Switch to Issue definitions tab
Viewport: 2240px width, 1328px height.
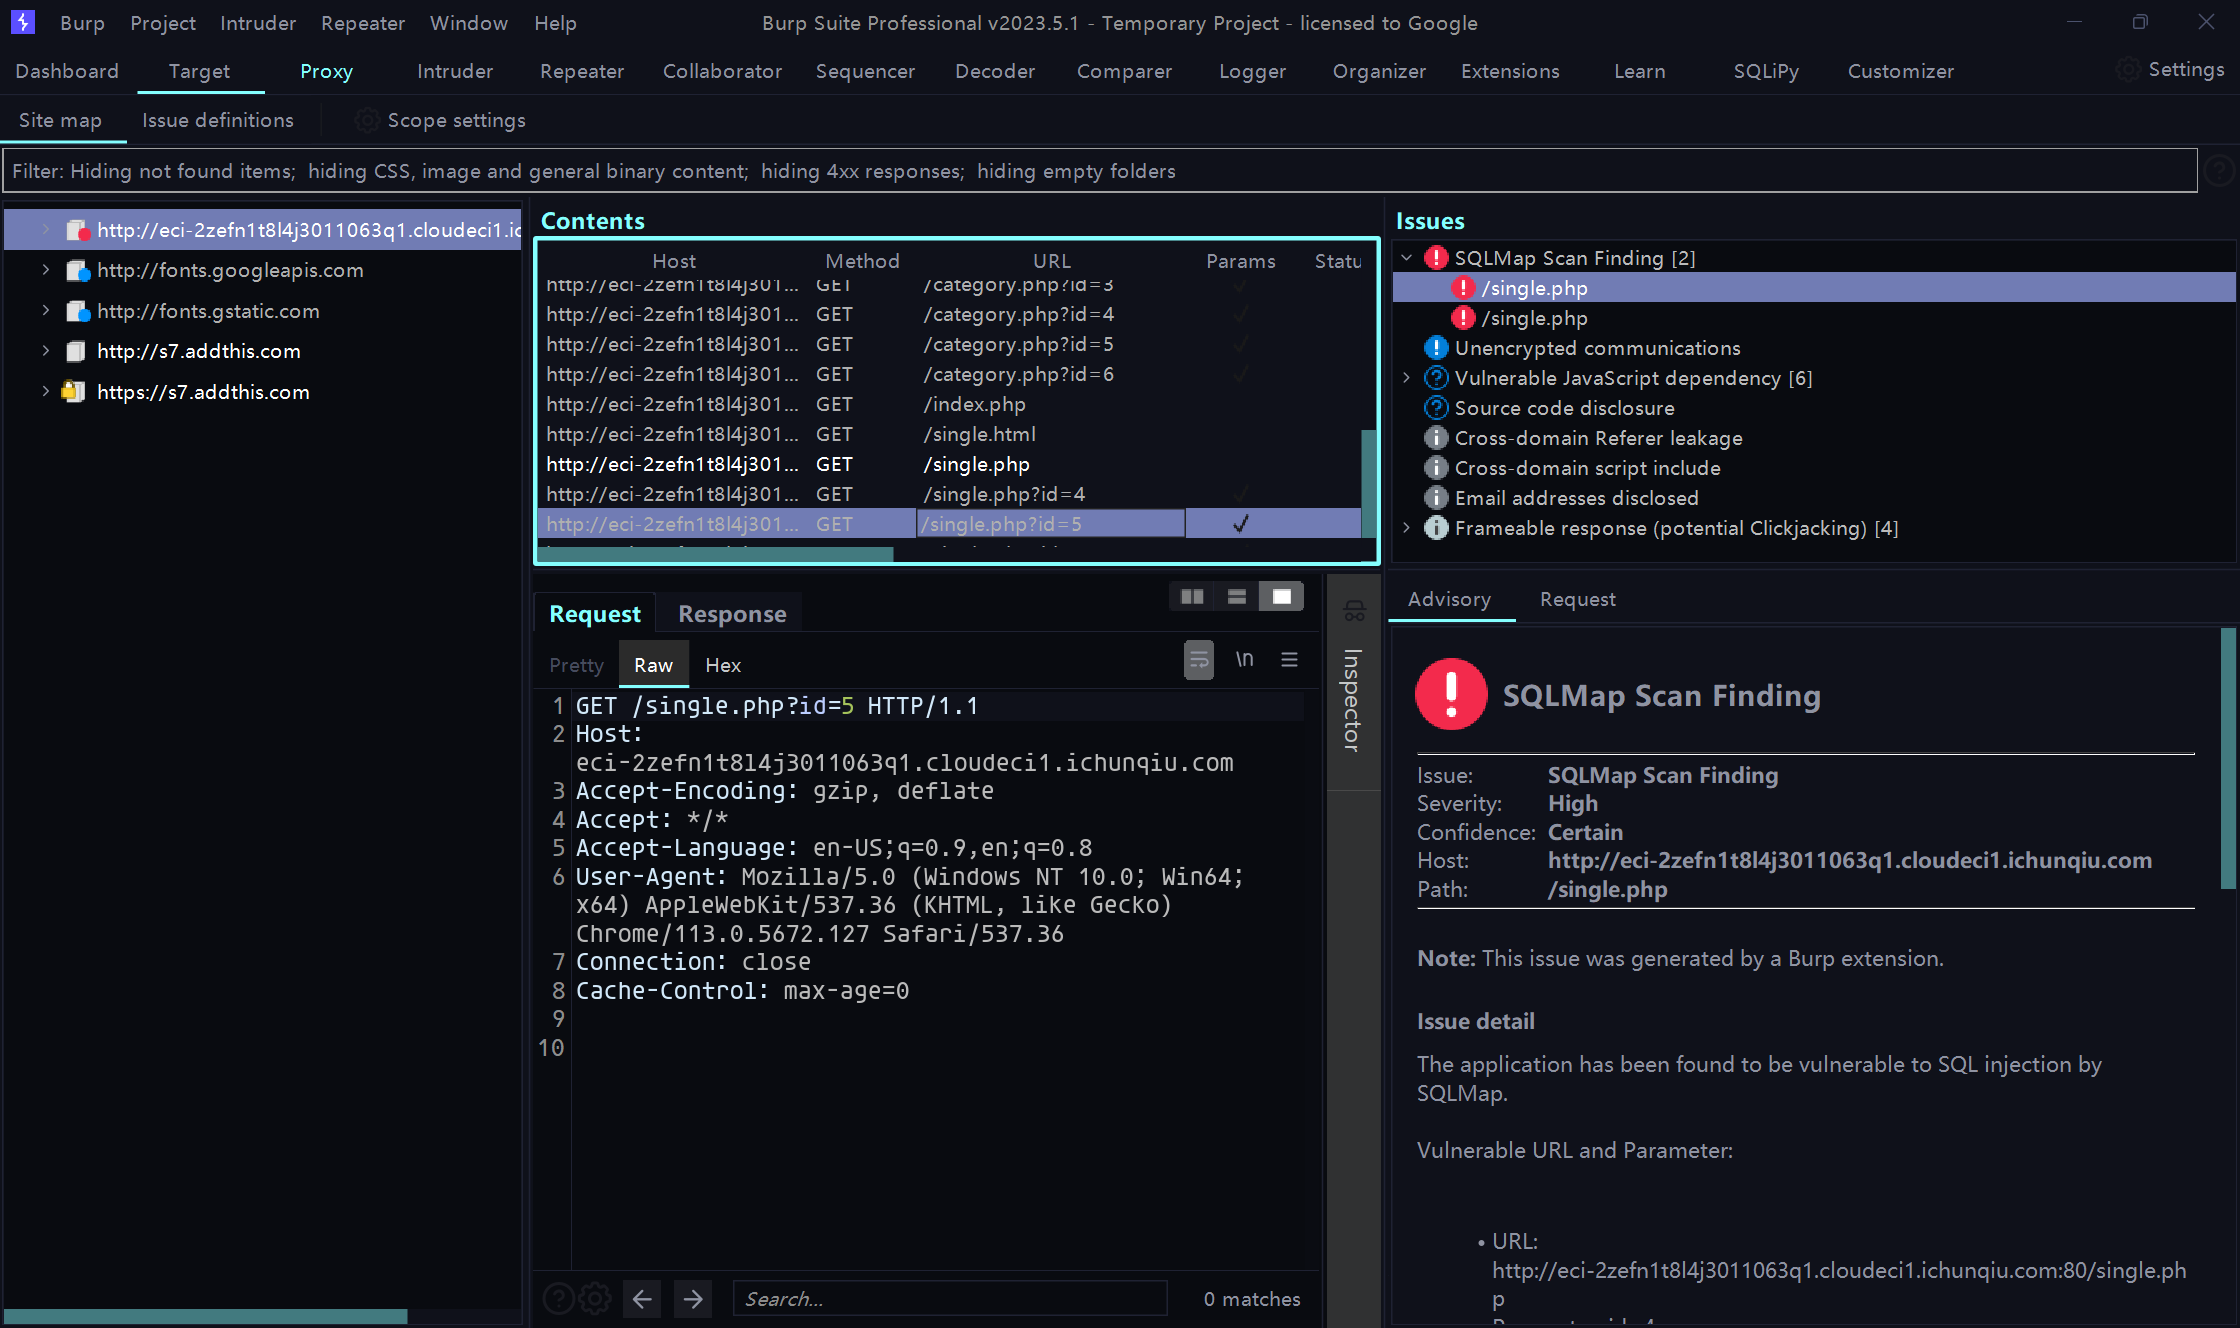coord(218,120)
